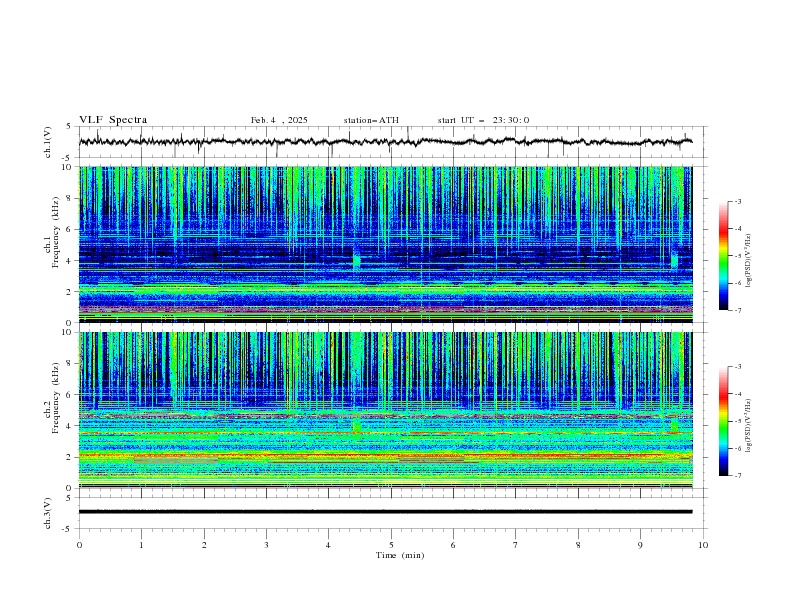Screen dimensions: 792x612
Task: Click the "-3" tick on the upper colorbar
Action: (738, 201)
